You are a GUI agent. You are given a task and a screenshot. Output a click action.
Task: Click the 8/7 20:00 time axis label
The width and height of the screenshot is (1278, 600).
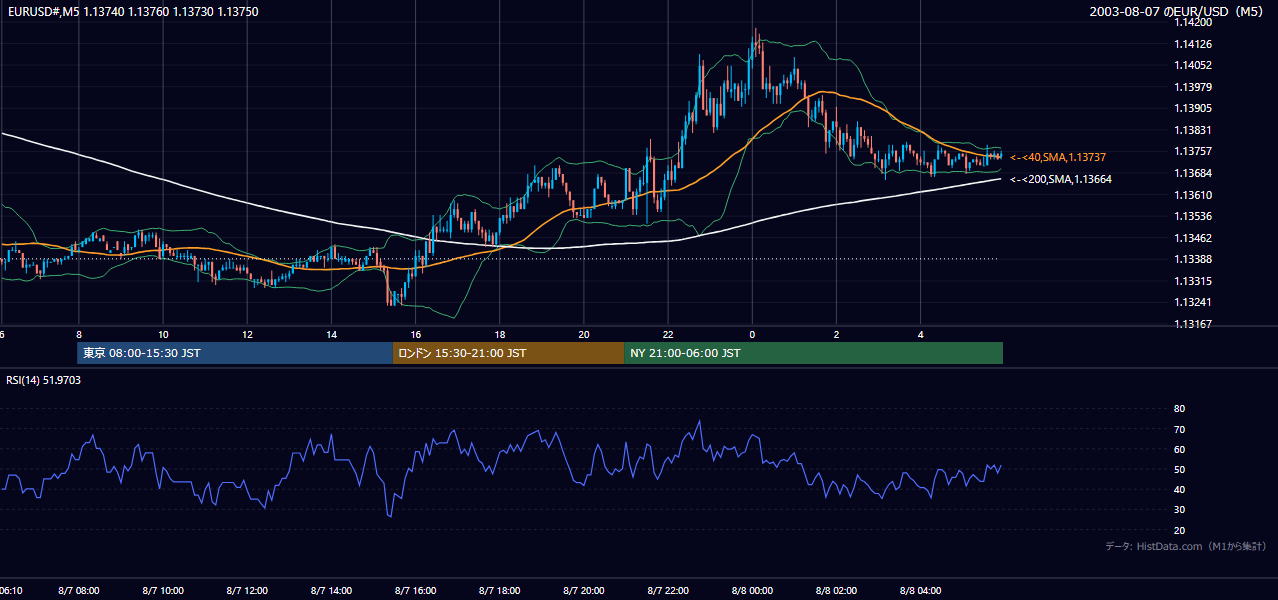pos(584,591)
